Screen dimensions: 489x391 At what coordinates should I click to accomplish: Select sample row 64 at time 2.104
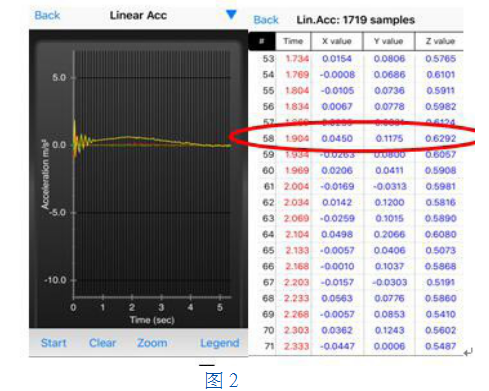[356, 234]
